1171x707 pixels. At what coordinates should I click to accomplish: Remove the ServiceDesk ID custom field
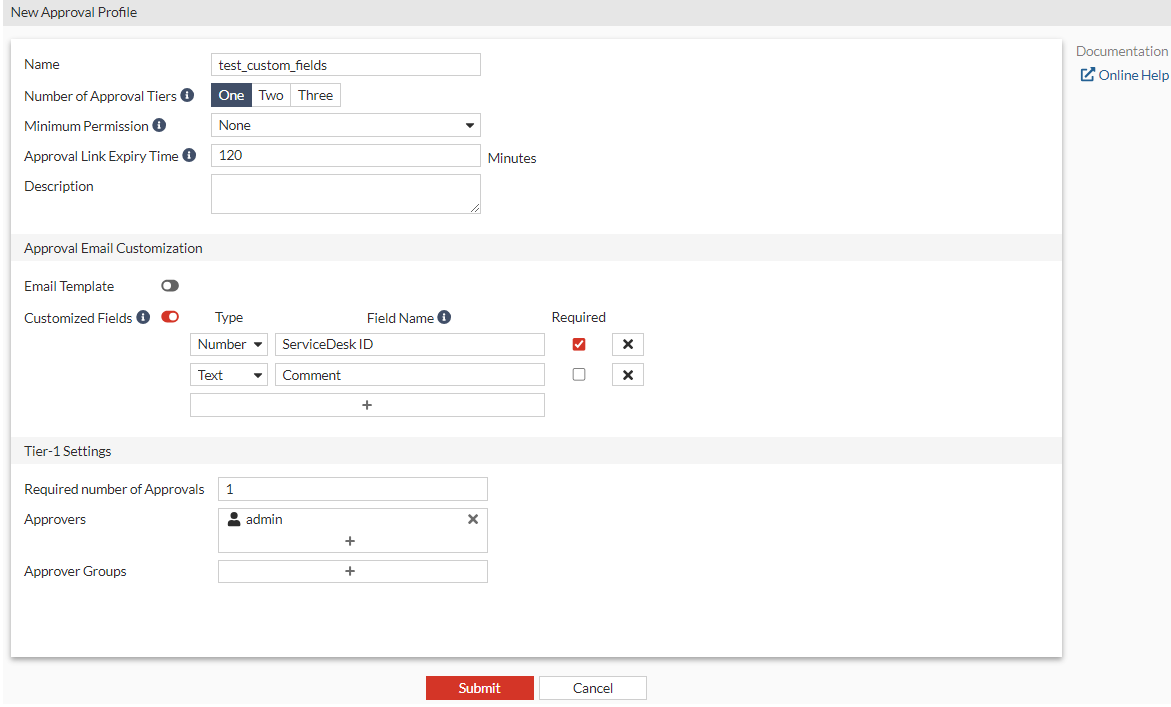pos(627,344)
